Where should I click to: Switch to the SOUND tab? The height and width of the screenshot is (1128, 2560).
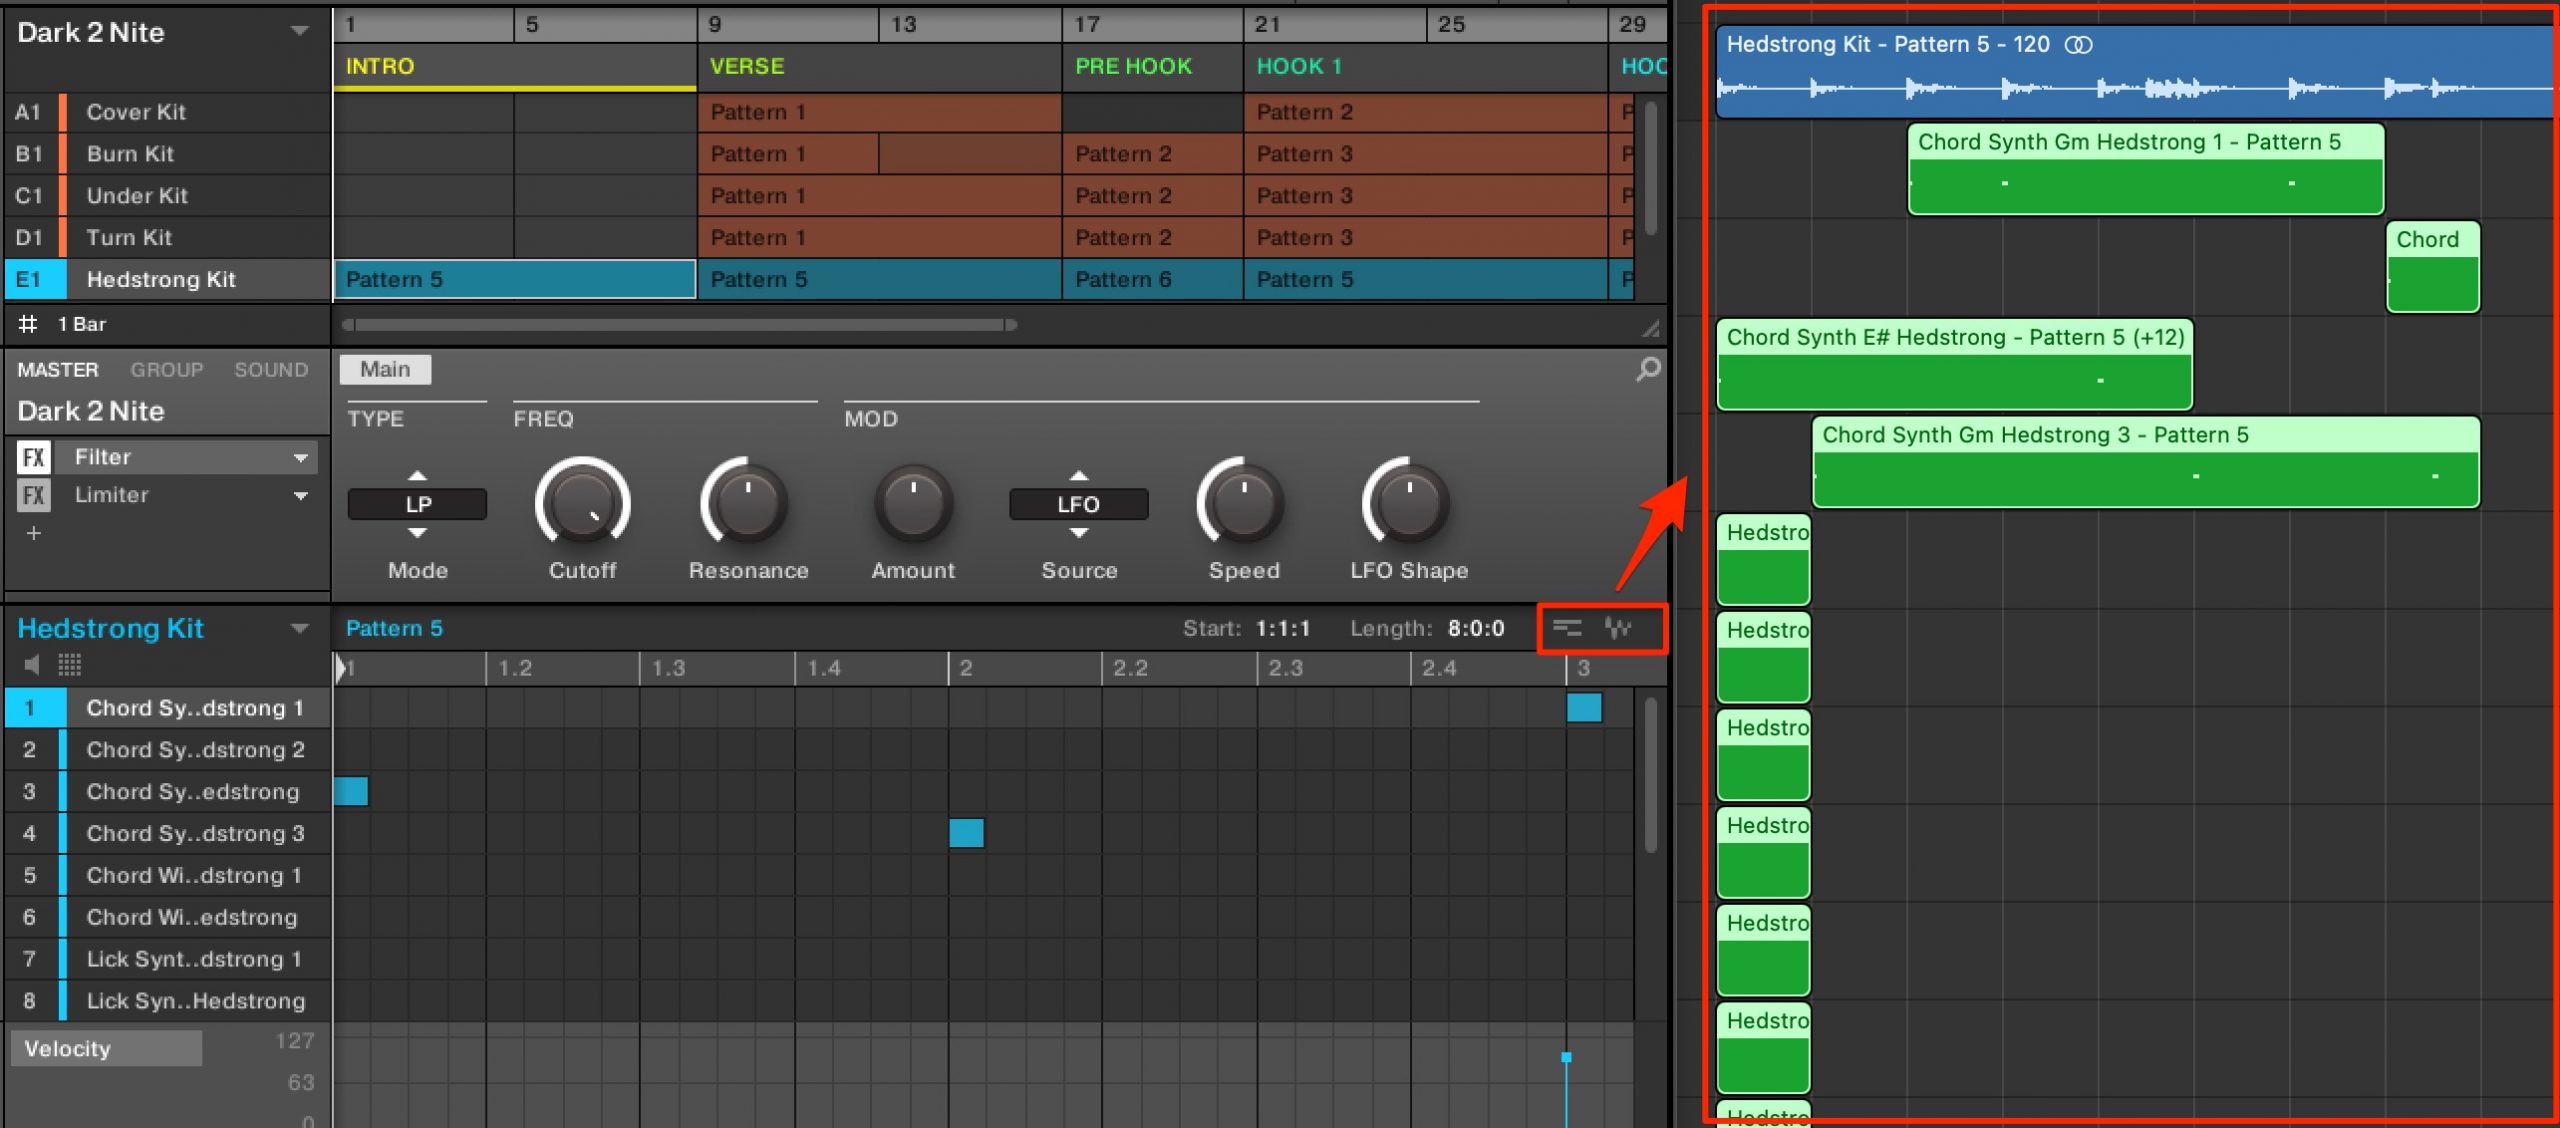pyautogui.click(x=271, y=370)
